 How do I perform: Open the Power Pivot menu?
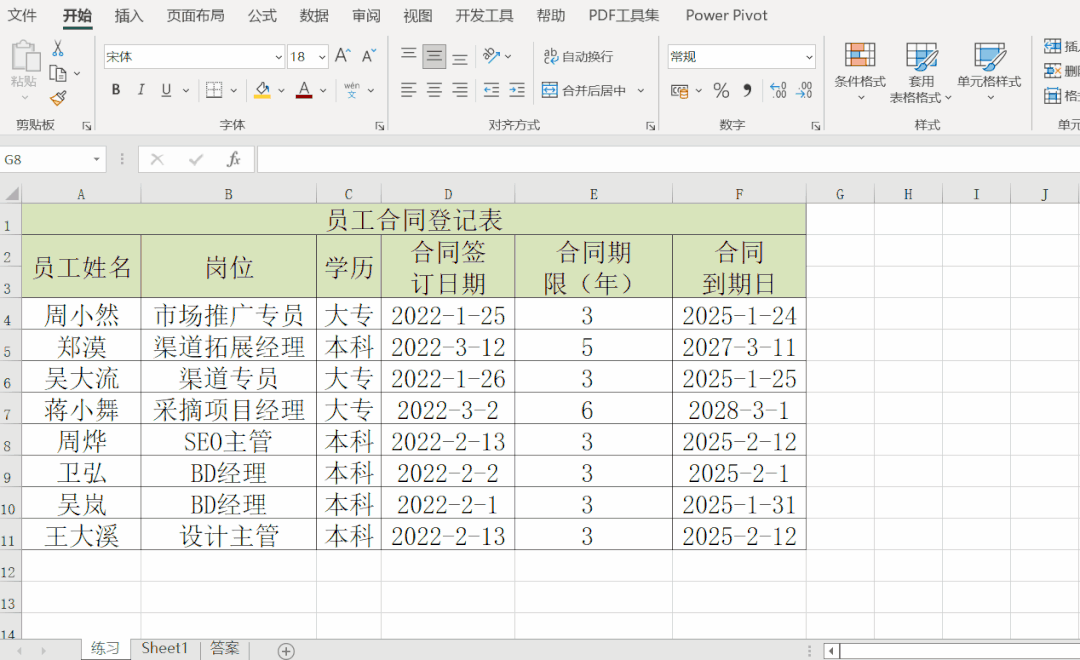tap(726, 16)
